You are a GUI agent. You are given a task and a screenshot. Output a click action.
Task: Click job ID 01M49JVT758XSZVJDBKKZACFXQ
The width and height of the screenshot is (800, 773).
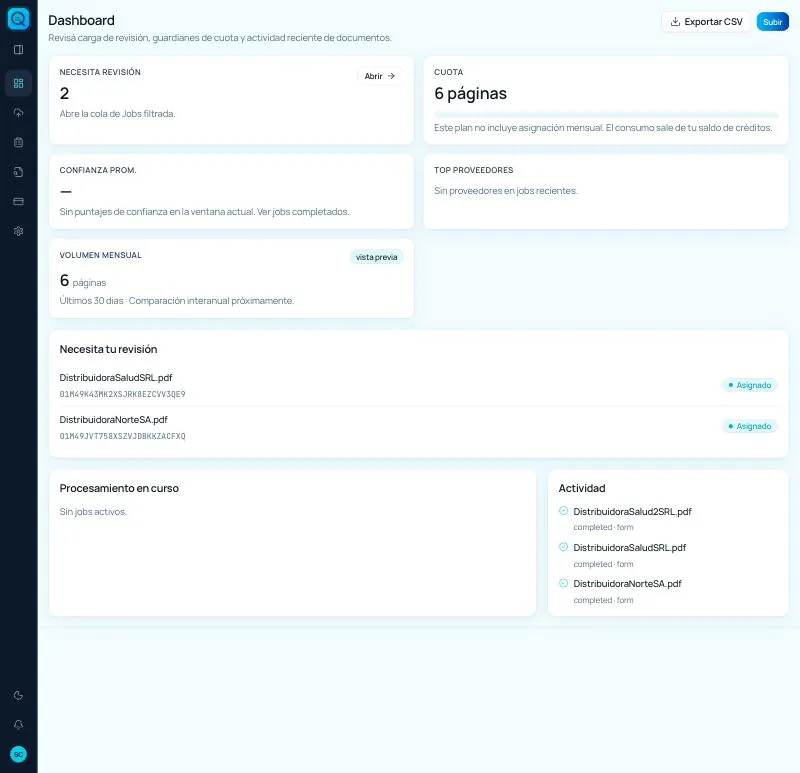[122, 436]
